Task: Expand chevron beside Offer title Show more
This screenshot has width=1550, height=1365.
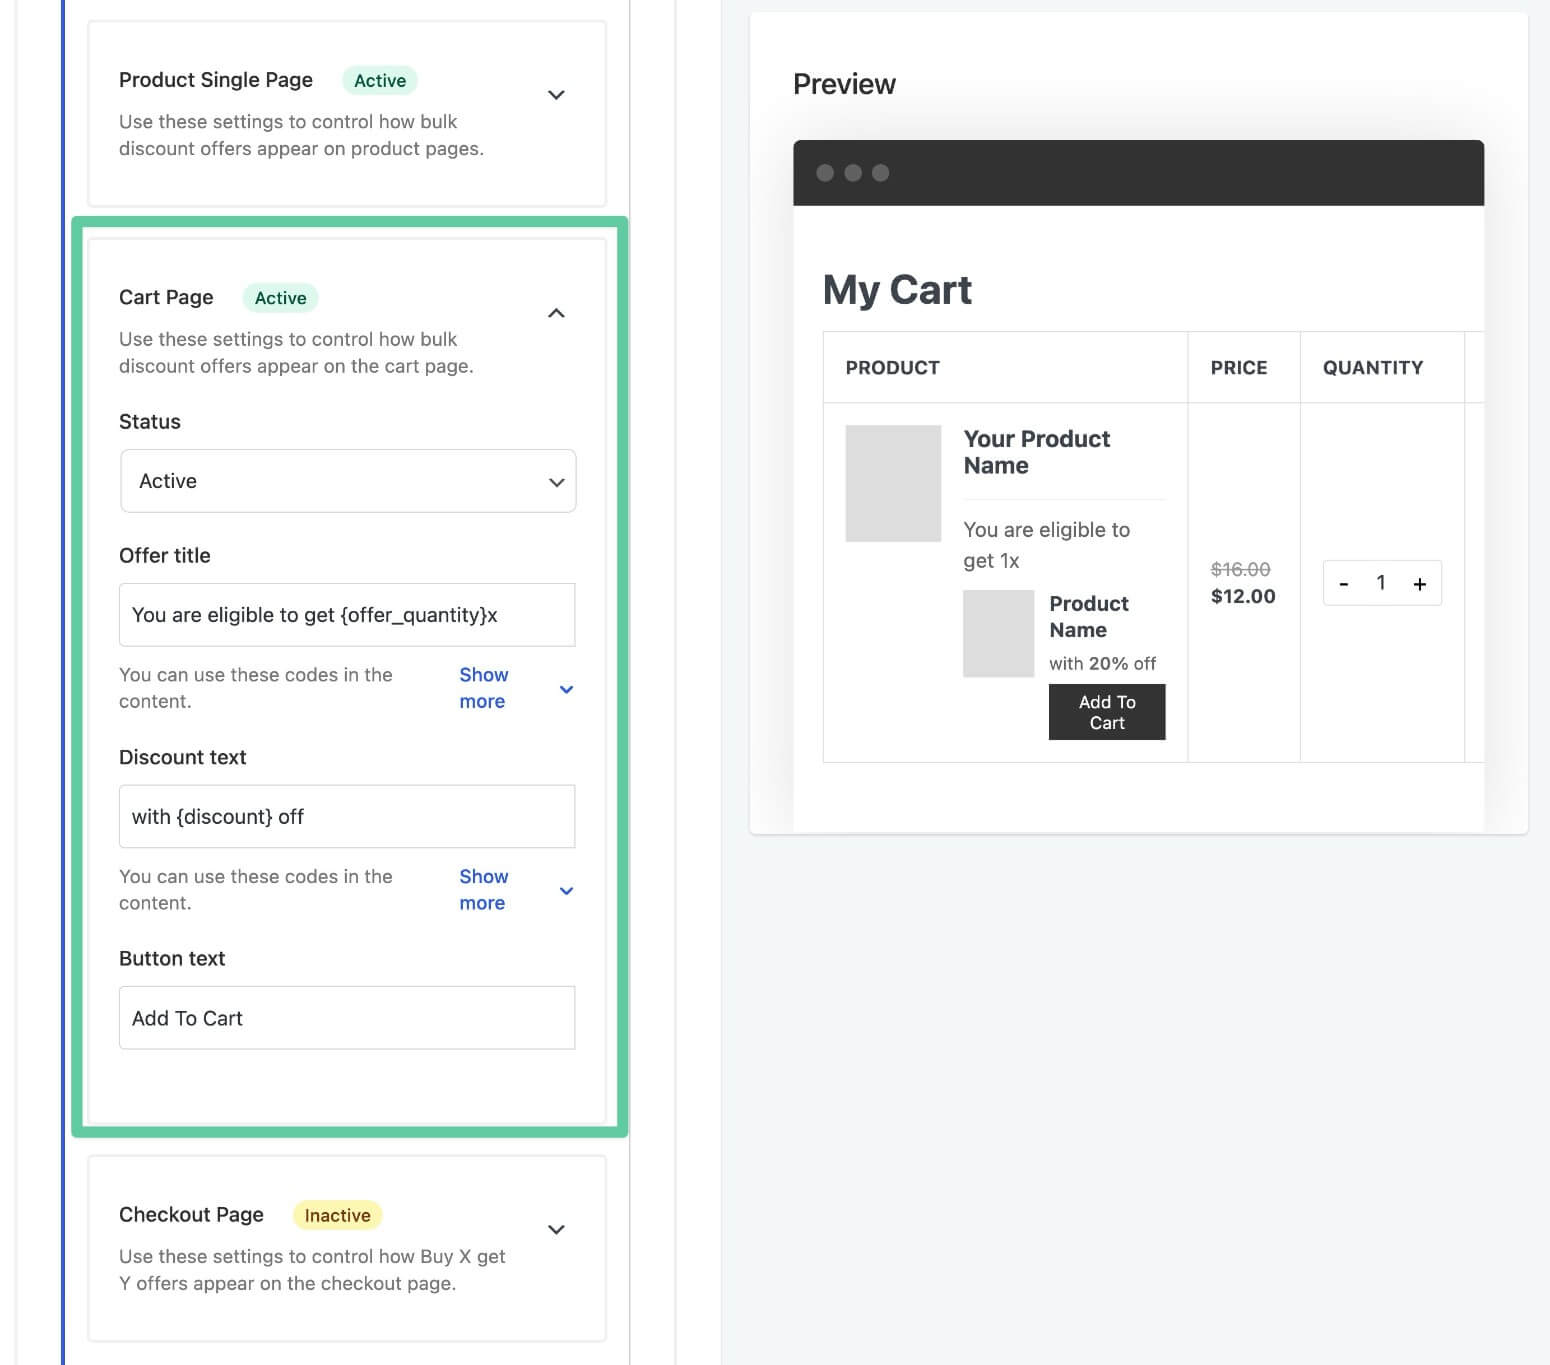Action: pyautogui.click(x=566, y=689)
